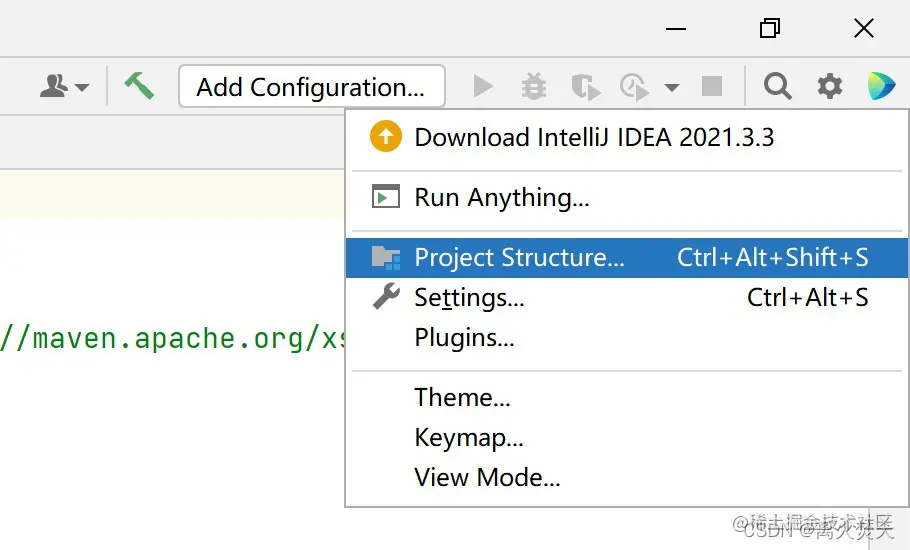This screenshot has width=910, height=550.
Task: Choose Run Anything... from the menu
Action: tap(627, 198)
